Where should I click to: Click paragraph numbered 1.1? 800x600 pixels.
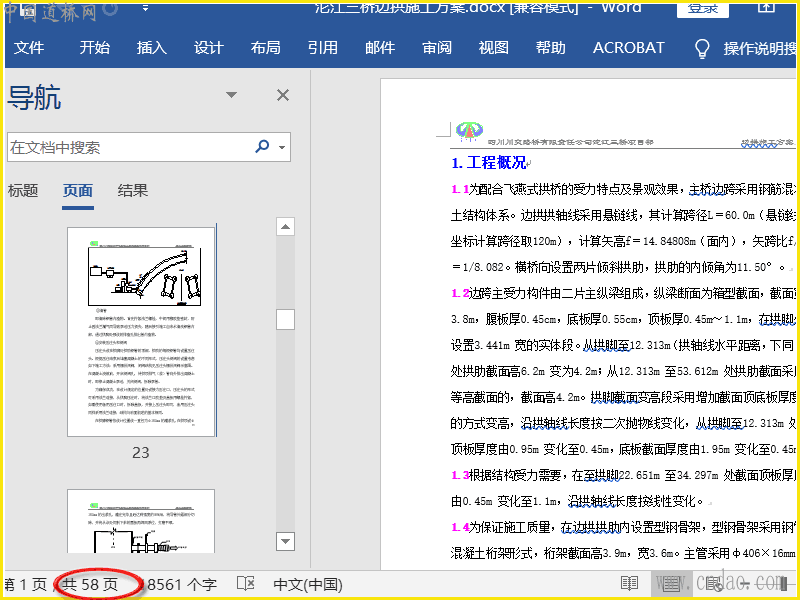pyautogui.click(x=623, y=228)
